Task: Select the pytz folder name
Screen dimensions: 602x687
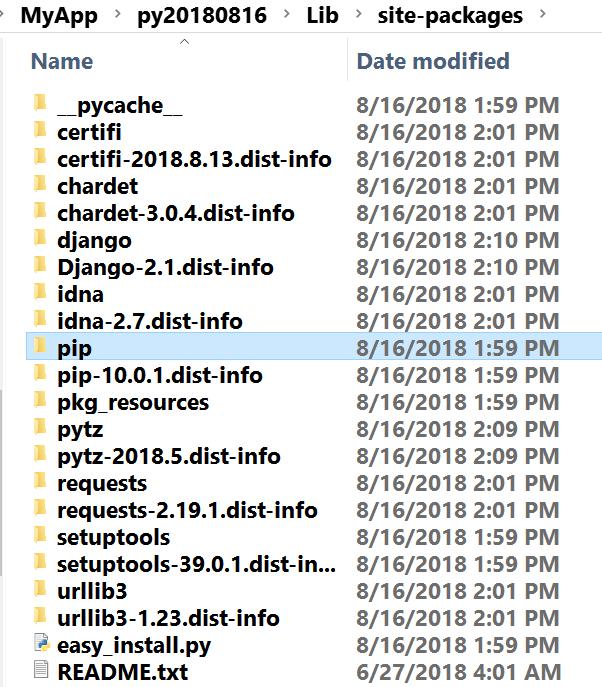Action: tap(80, 430)
